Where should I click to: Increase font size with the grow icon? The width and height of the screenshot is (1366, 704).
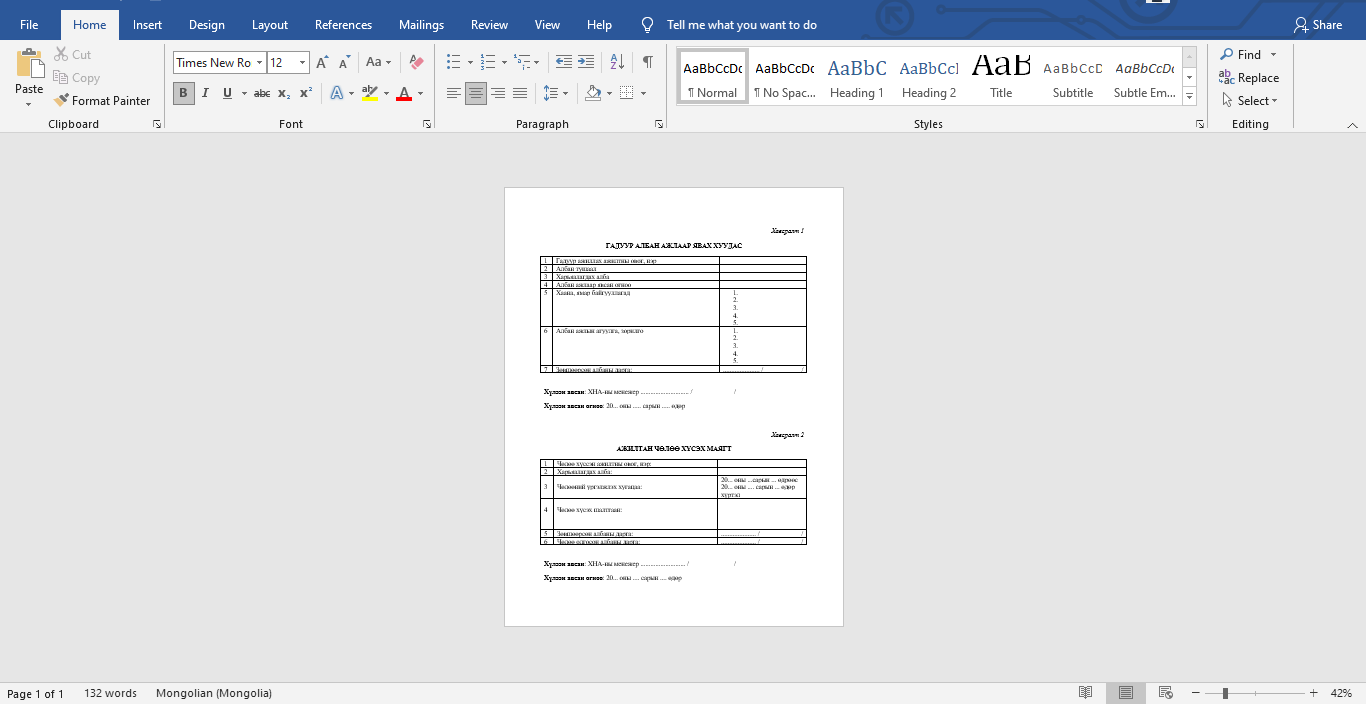tap(322, 62)
